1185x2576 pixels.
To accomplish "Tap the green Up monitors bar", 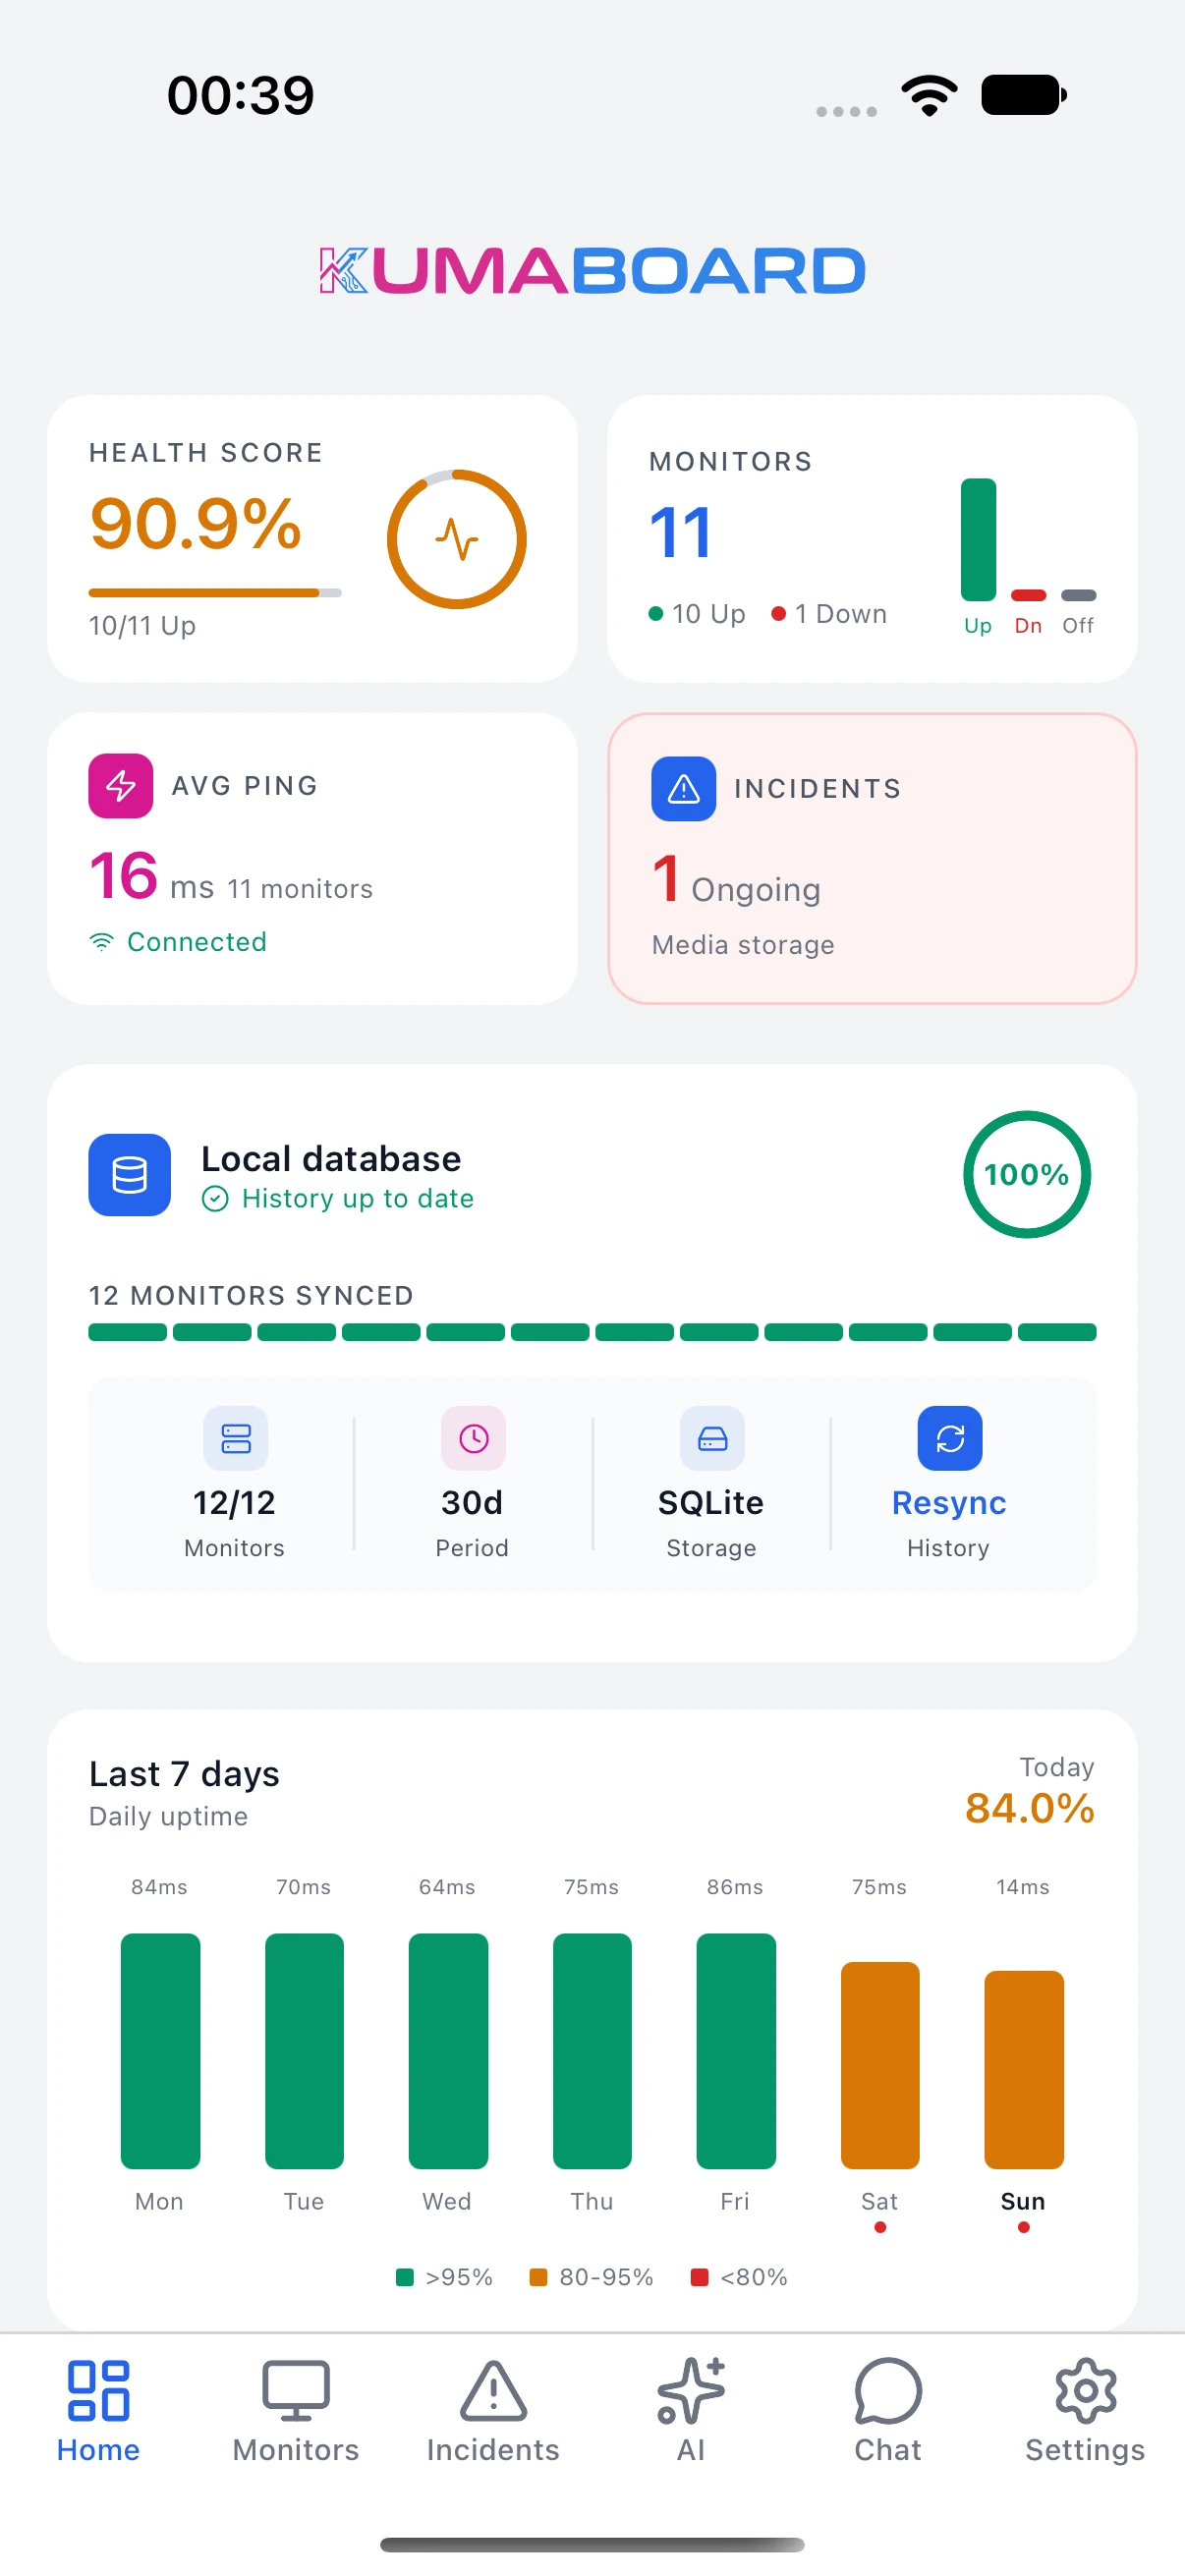I will click(978, 540).
